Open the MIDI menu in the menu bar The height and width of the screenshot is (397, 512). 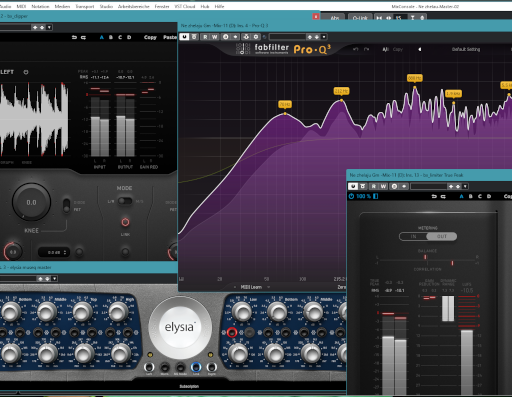(21, 6)
